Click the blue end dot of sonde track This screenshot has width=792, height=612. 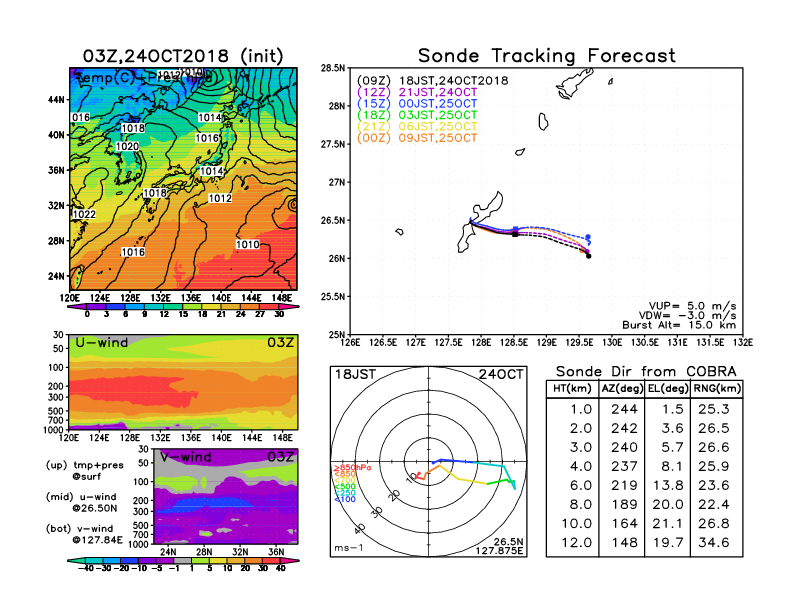click(588, 237)
